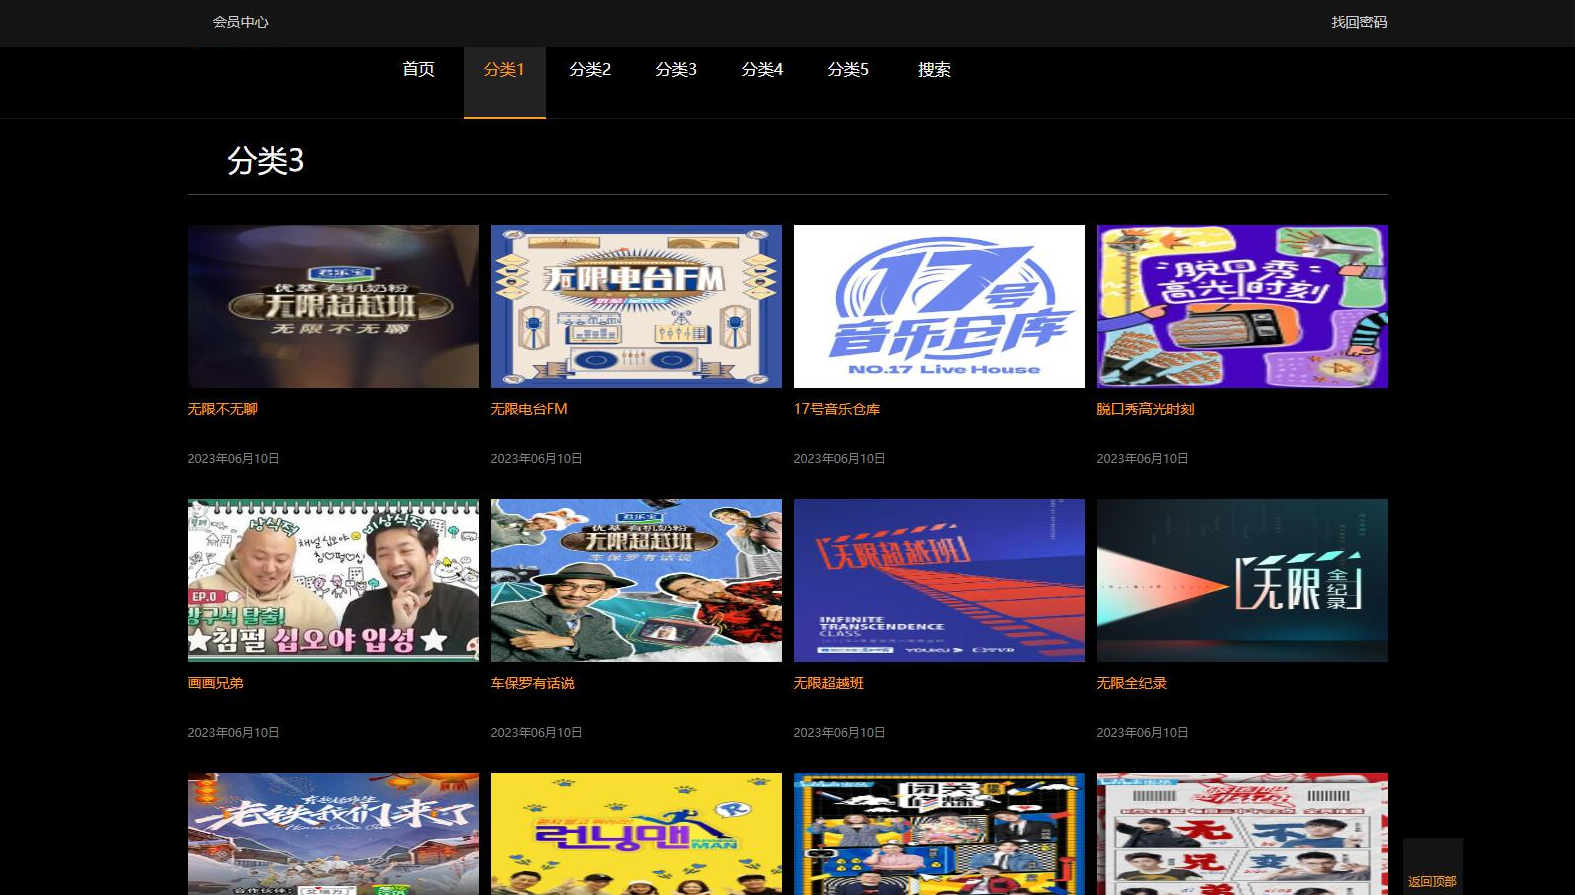
Task: Click the 返回顶部 back-to-top button
Action: pos(1432,867)
